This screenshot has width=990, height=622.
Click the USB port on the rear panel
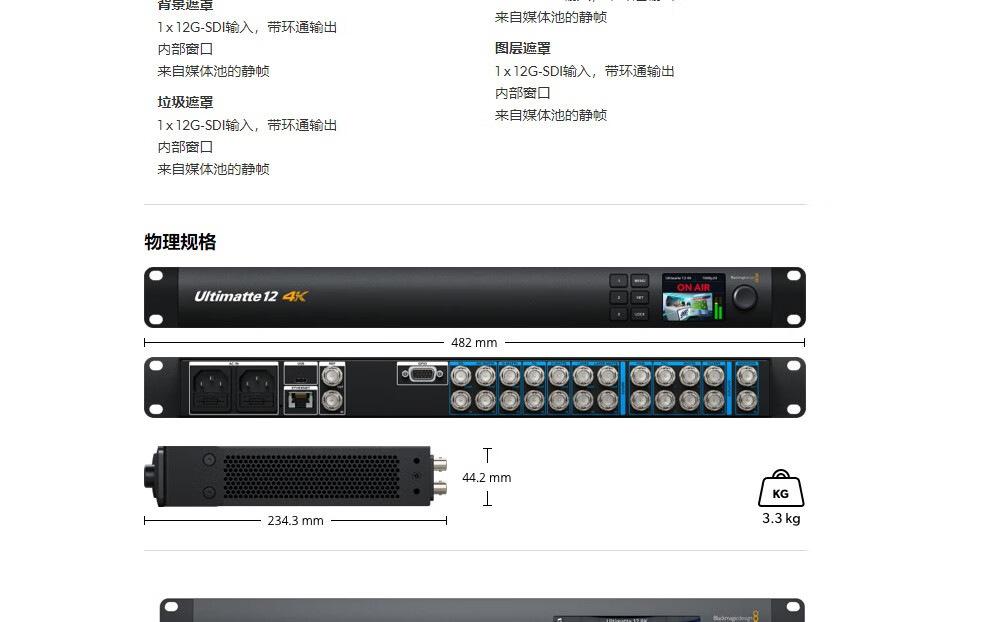pyautogui.click(x=301, y=374)
